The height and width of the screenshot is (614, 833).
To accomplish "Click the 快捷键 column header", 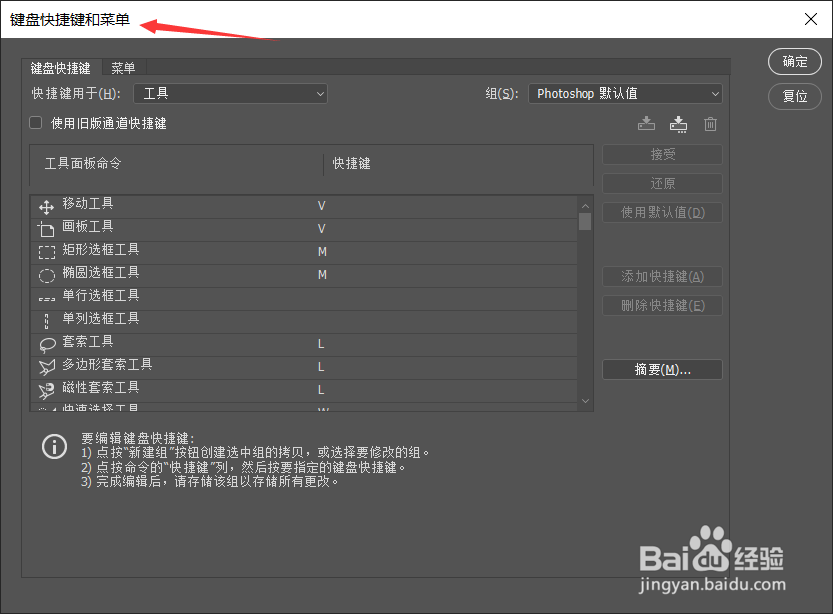I will [x=352, y=163].
